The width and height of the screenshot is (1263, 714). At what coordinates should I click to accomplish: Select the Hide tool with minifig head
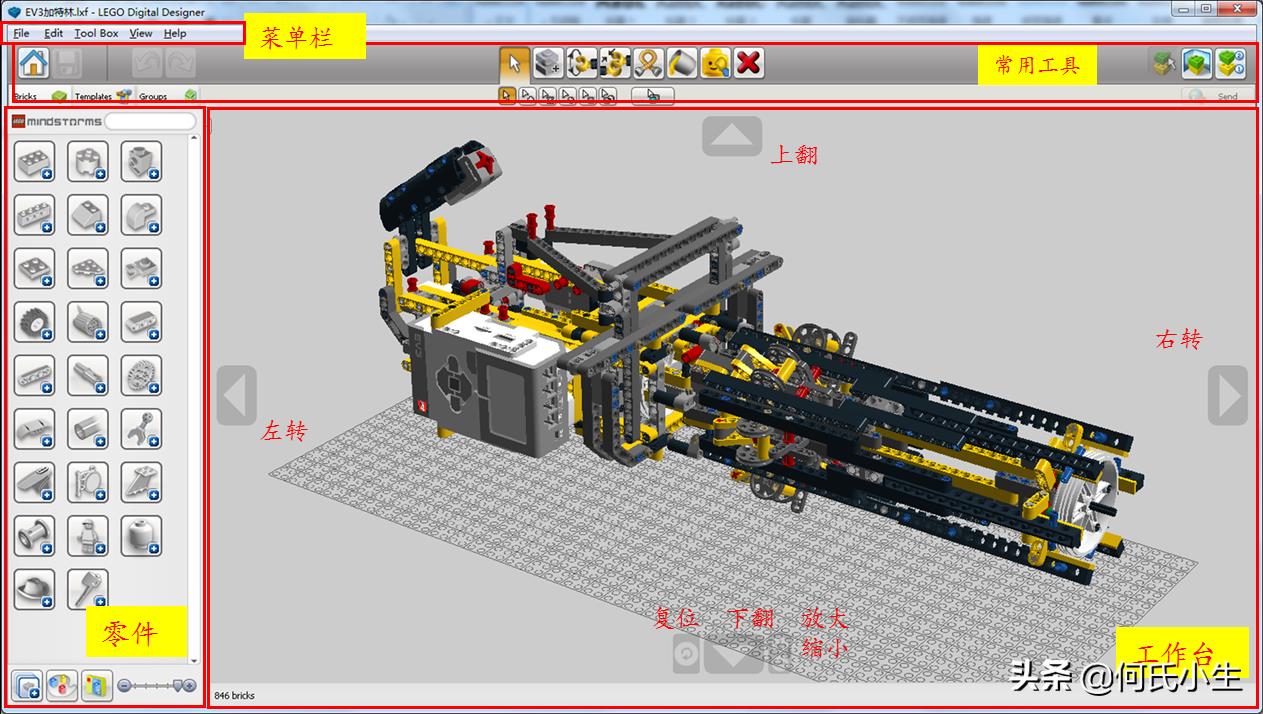pos(715,63)
